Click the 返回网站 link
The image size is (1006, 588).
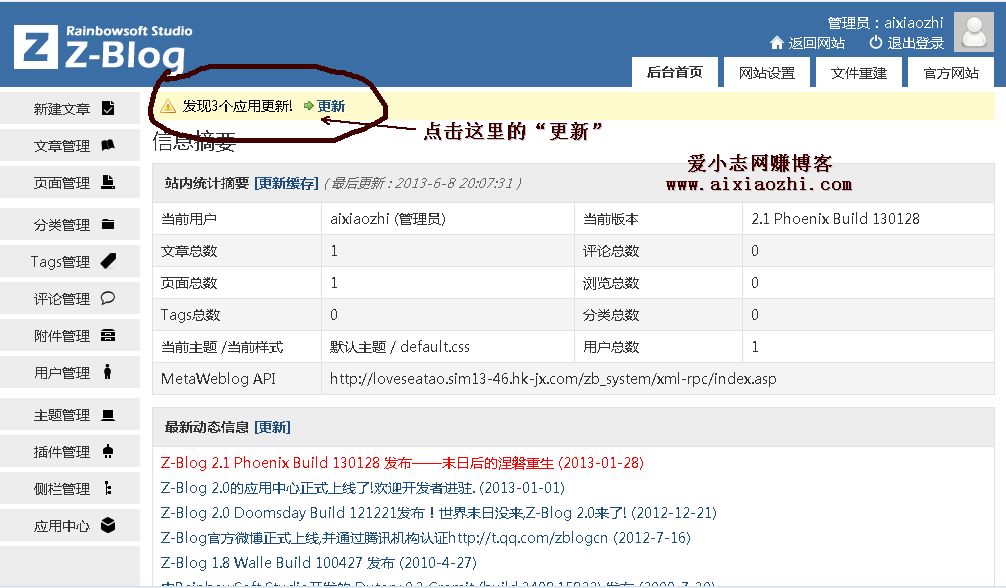[x=816, y=43]
